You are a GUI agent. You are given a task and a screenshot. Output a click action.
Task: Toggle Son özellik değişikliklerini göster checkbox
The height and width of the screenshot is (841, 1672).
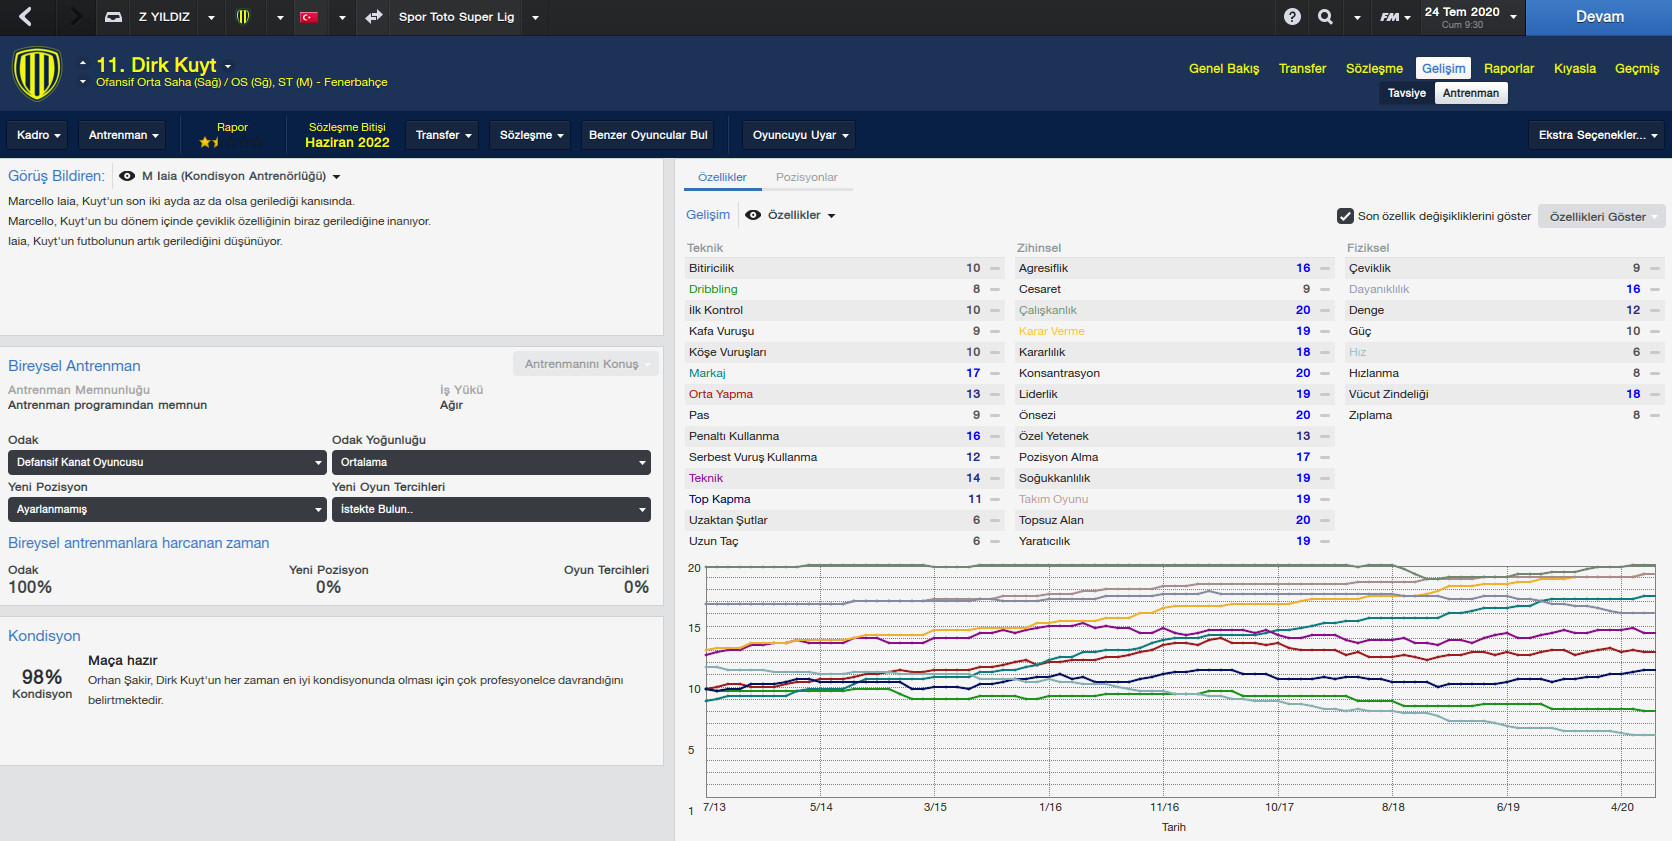(1345, 216)
